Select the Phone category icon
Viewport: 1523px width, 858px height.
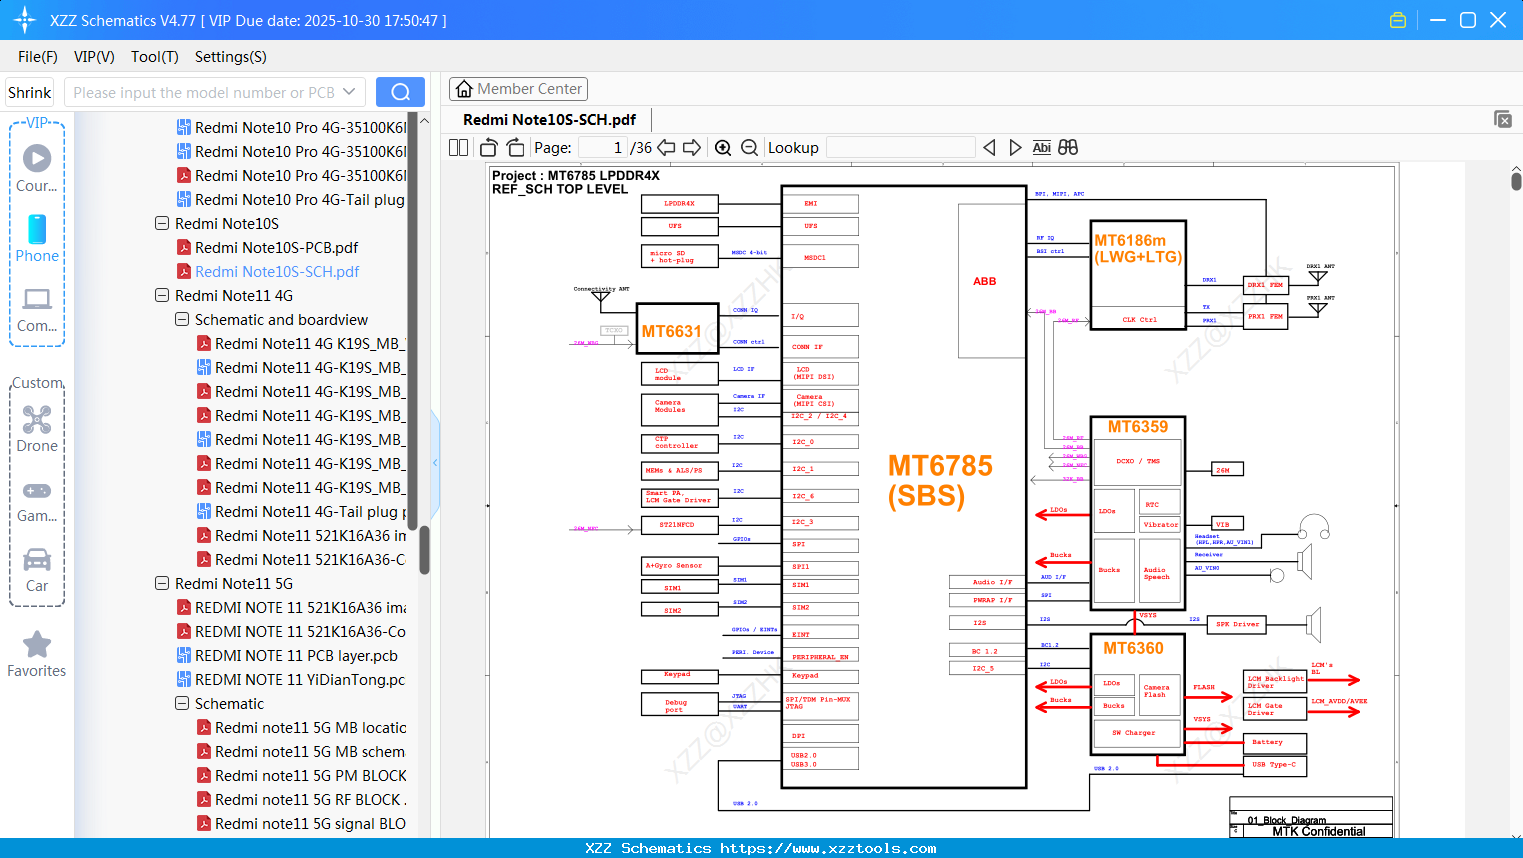pyautogui.click(x=37, y=238)
